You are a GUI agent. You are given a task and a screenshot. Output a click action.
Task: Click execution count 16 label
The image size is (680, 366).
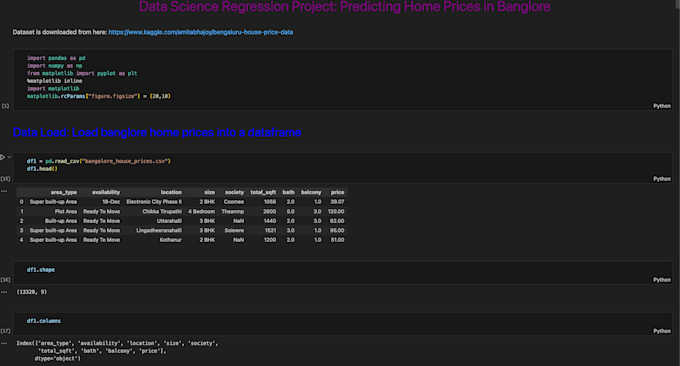point(5,280)
